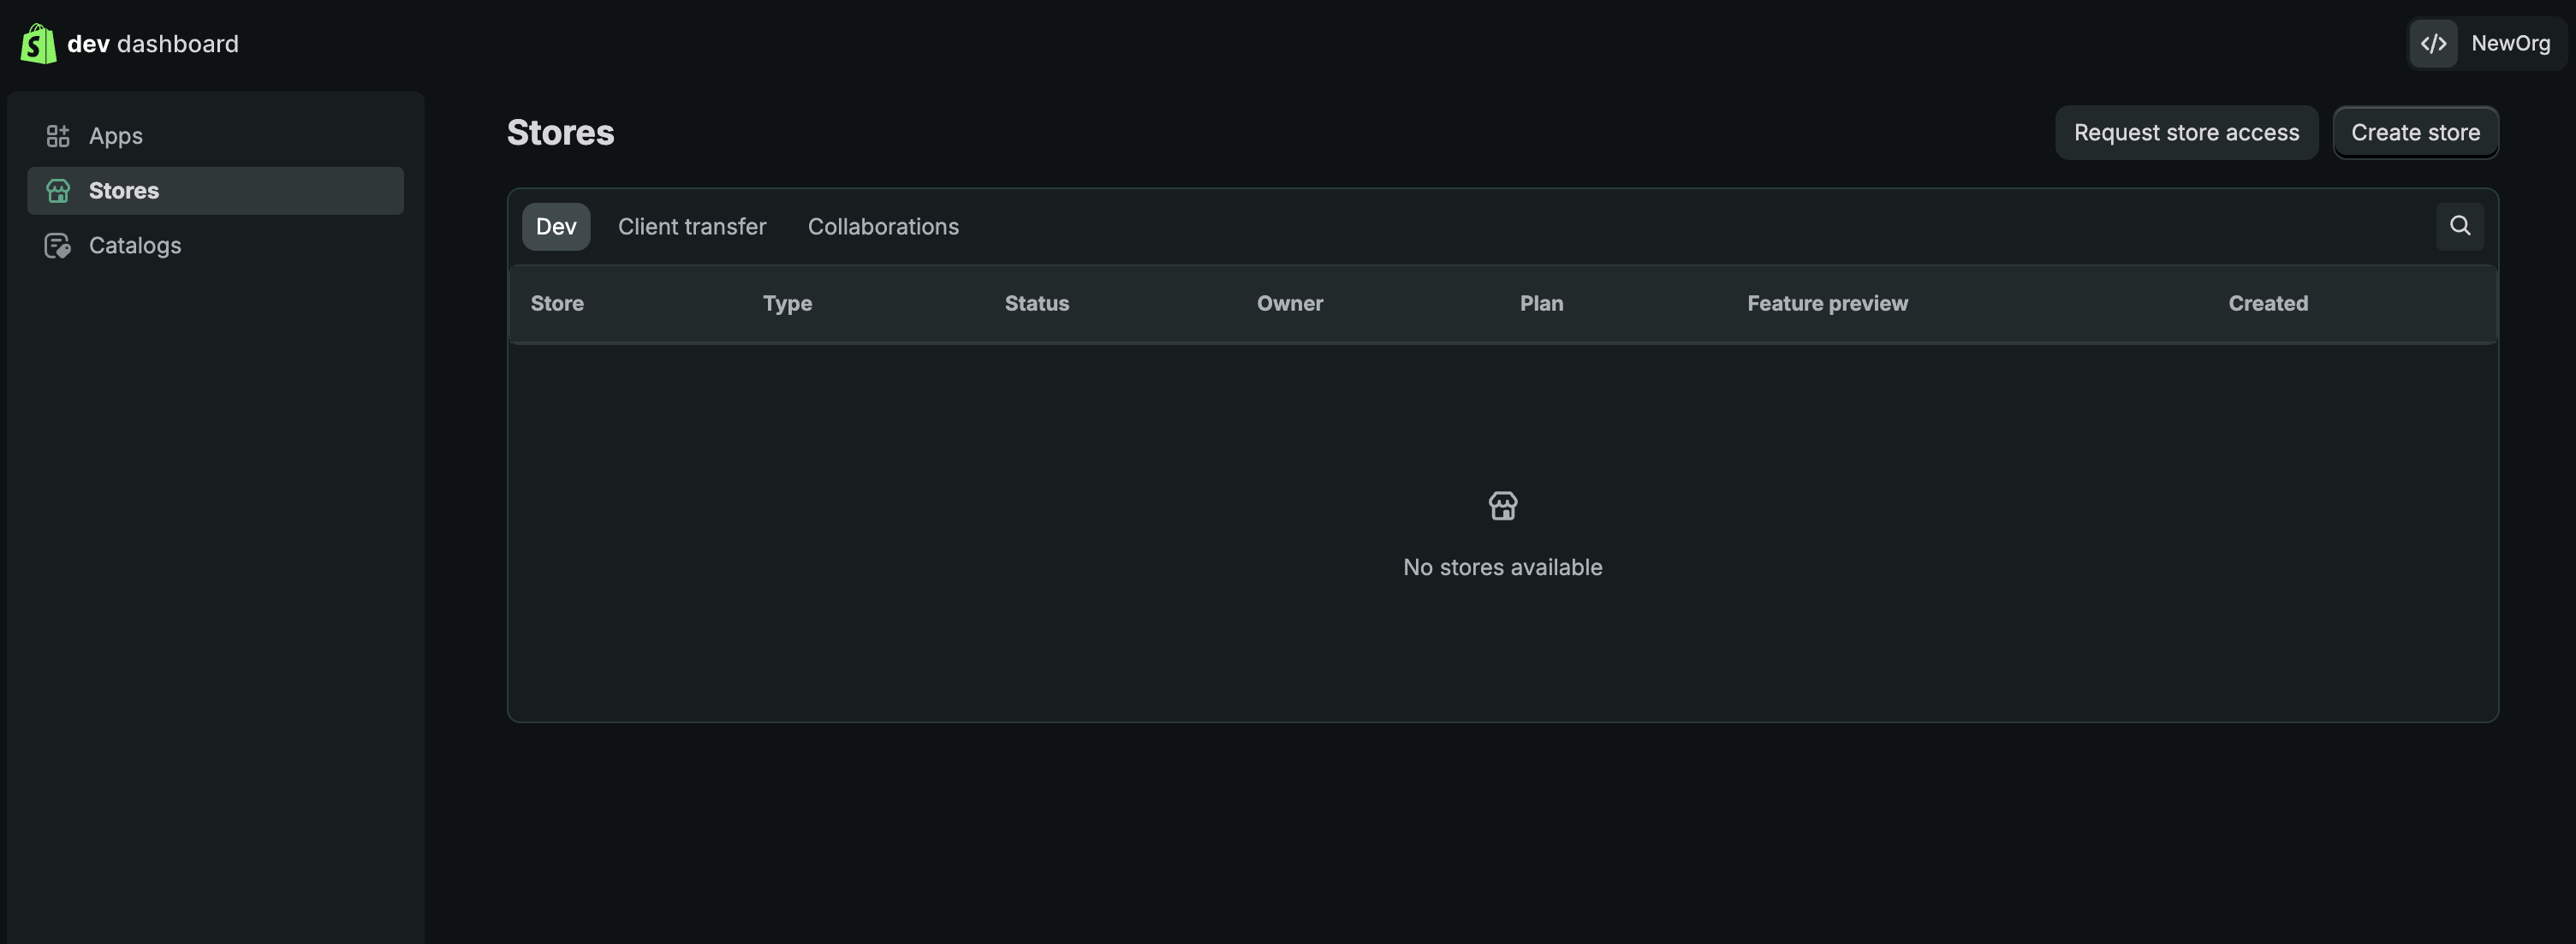Click the Stores storefront icon in sidebar

(x=58, y=191)
